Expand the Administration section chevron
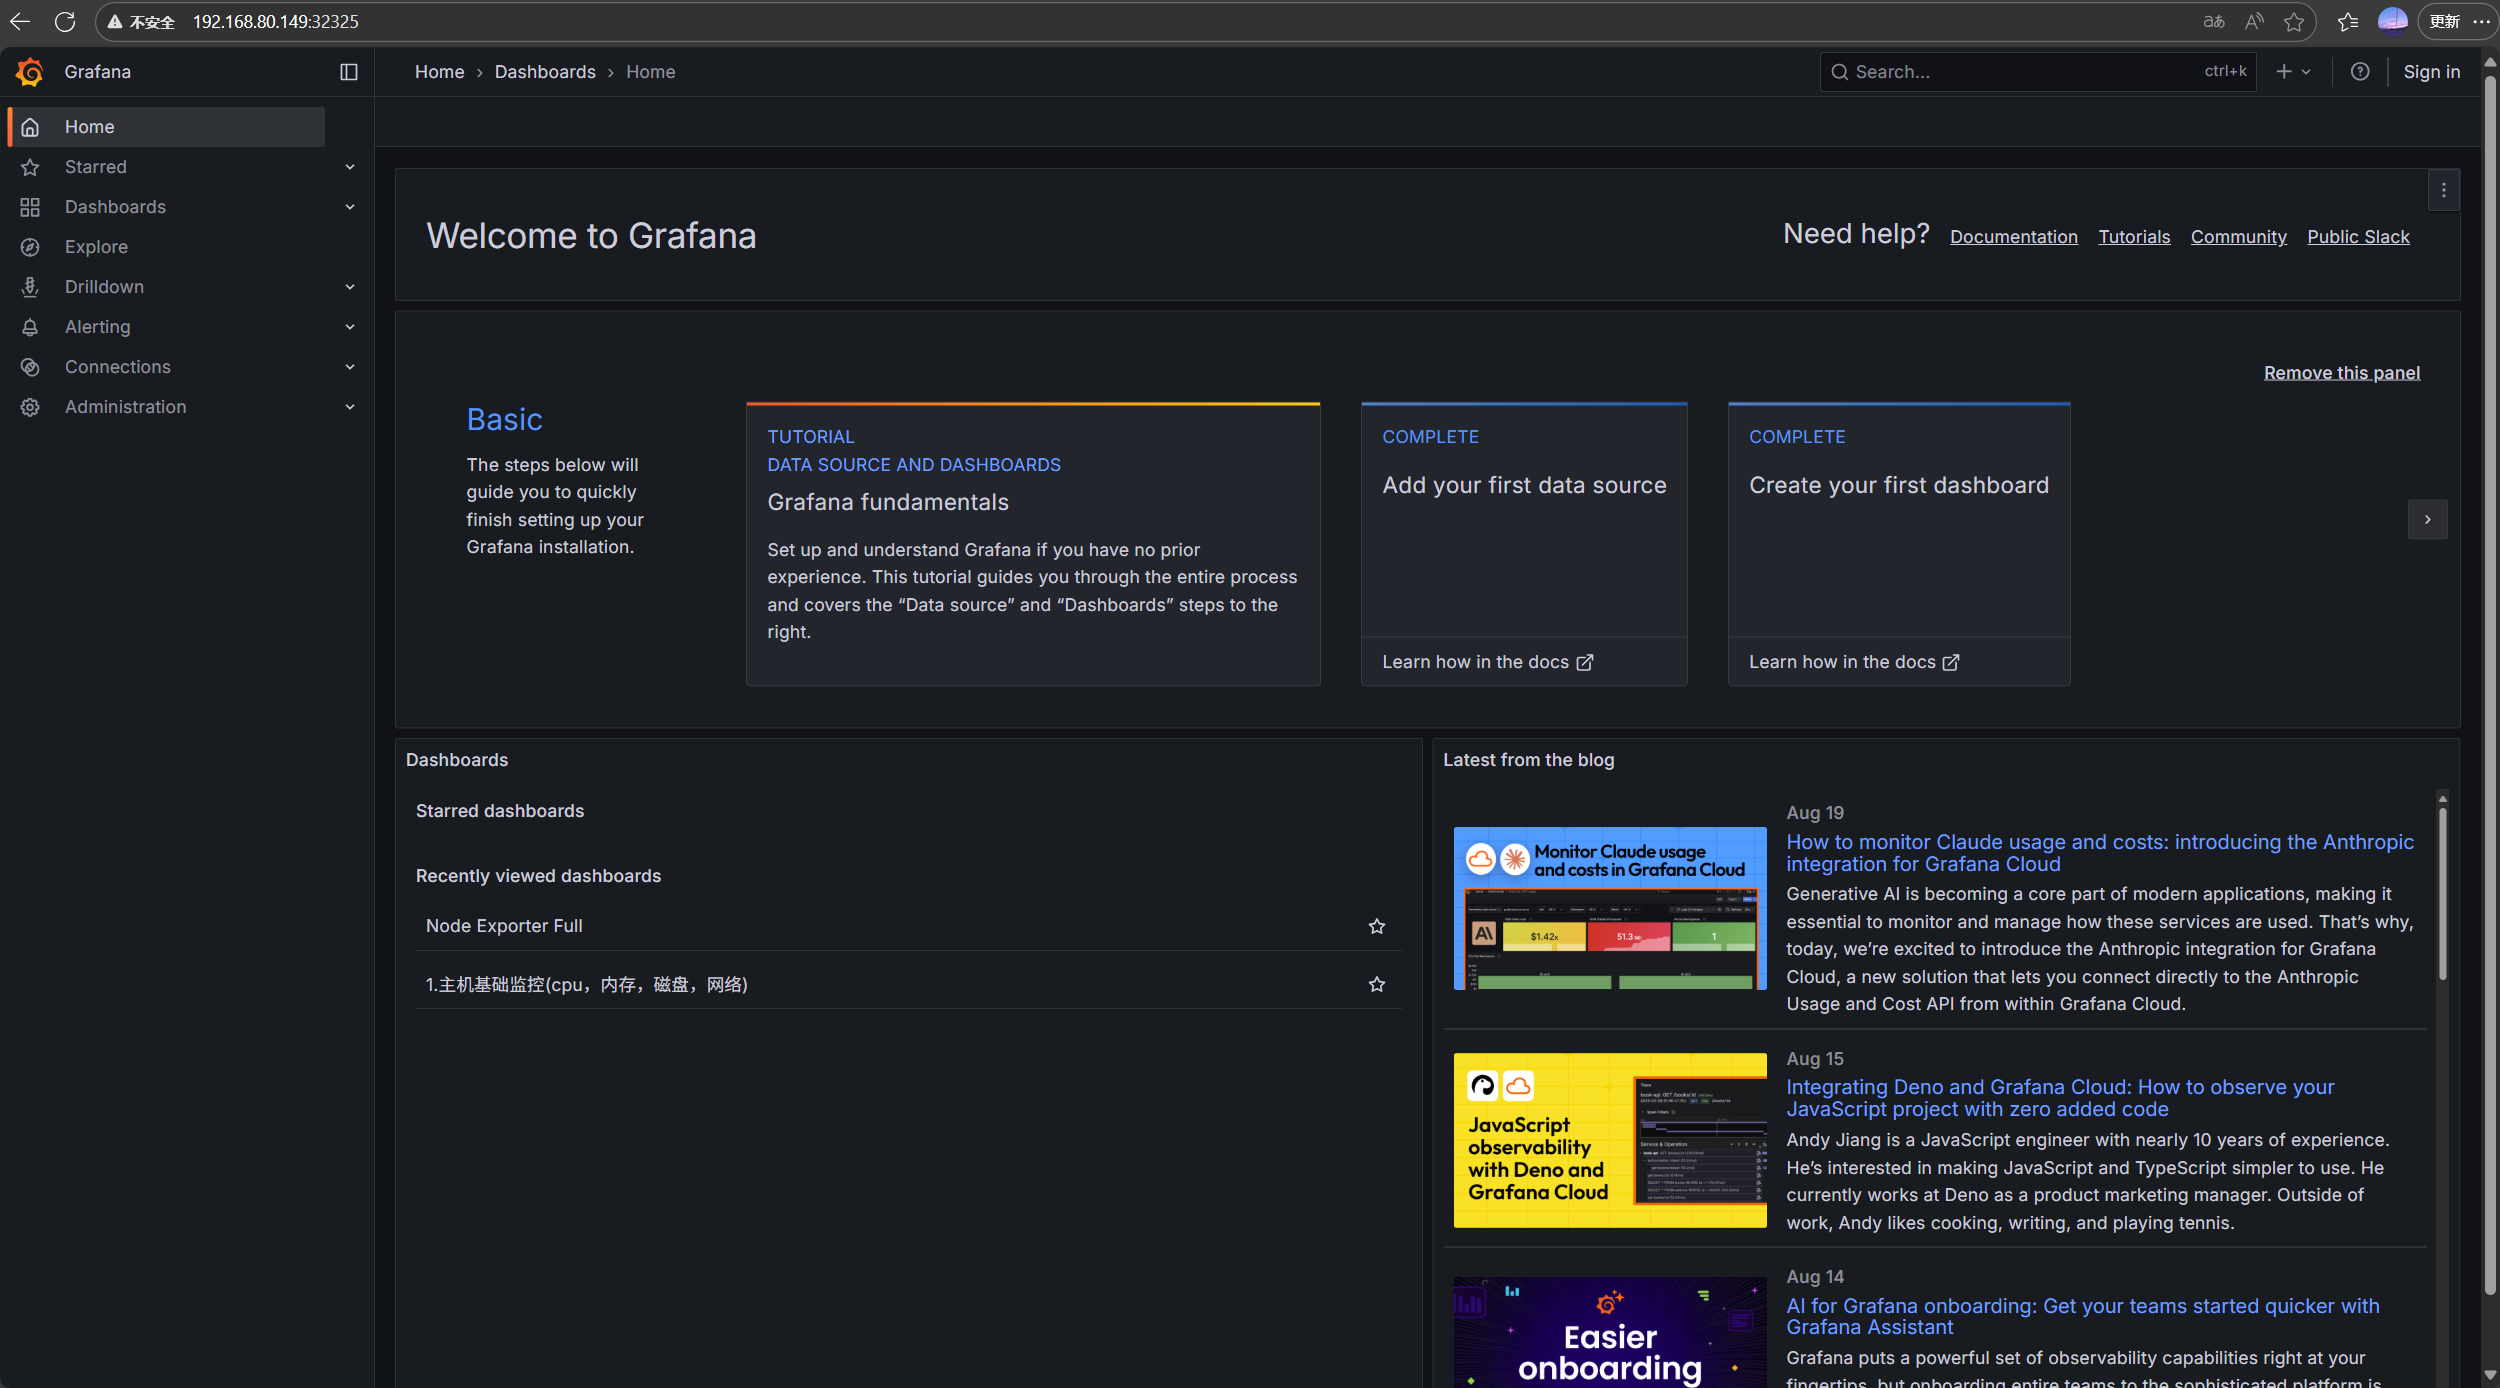The width and height of the screenshot is (2500, 1388). coord(350,407)
